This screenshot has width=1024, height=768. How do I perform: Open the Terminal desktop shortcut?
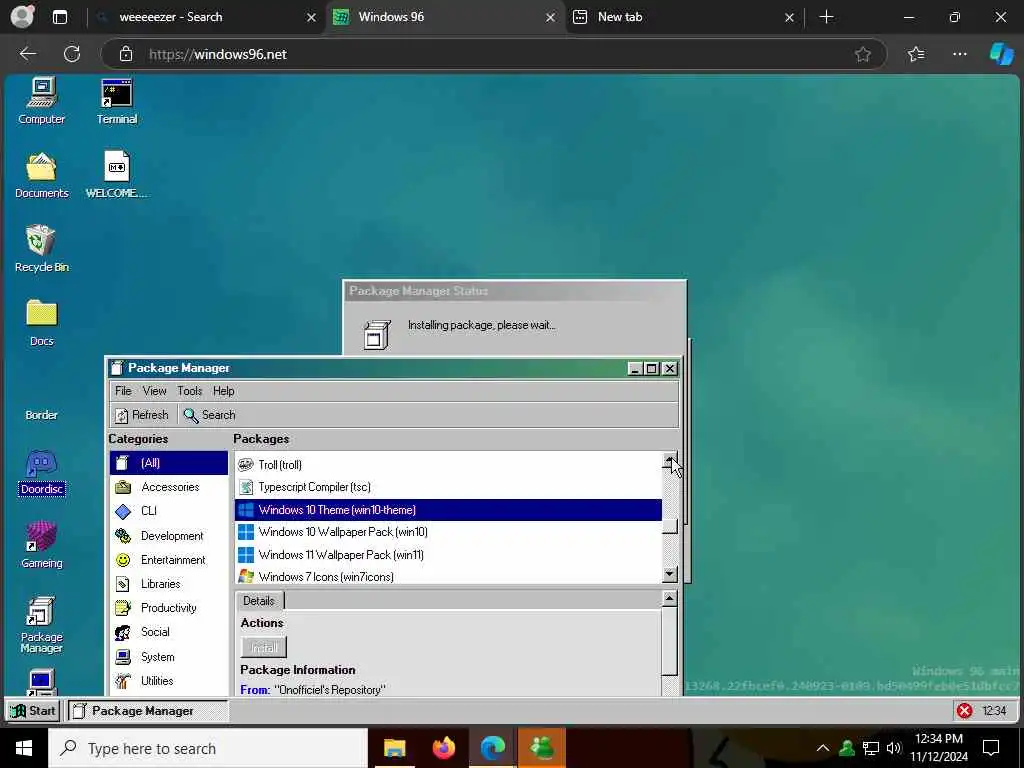(x=117, y=100)
